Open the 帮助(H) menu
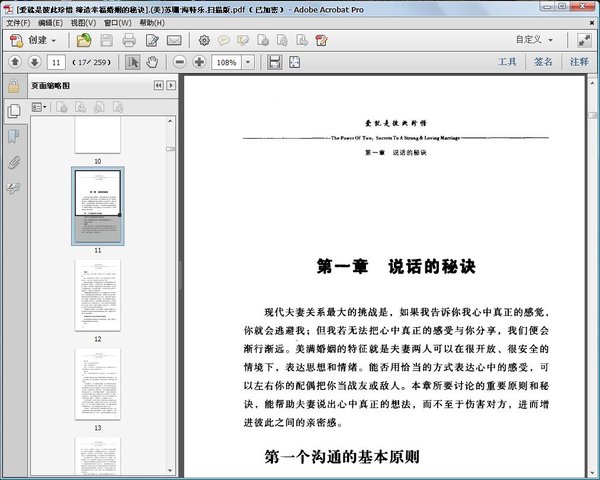 click(x=152, y=23)
